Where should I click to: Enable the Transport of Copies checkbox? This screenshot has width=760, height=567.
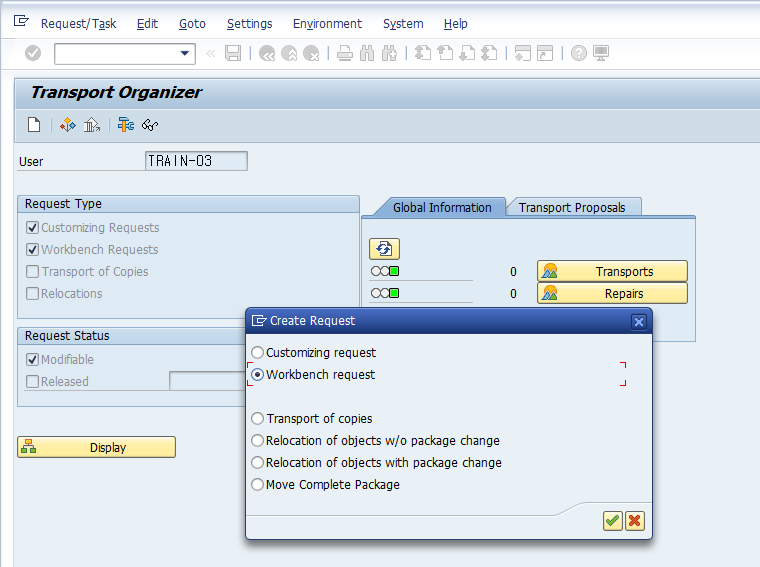(32, 272)
